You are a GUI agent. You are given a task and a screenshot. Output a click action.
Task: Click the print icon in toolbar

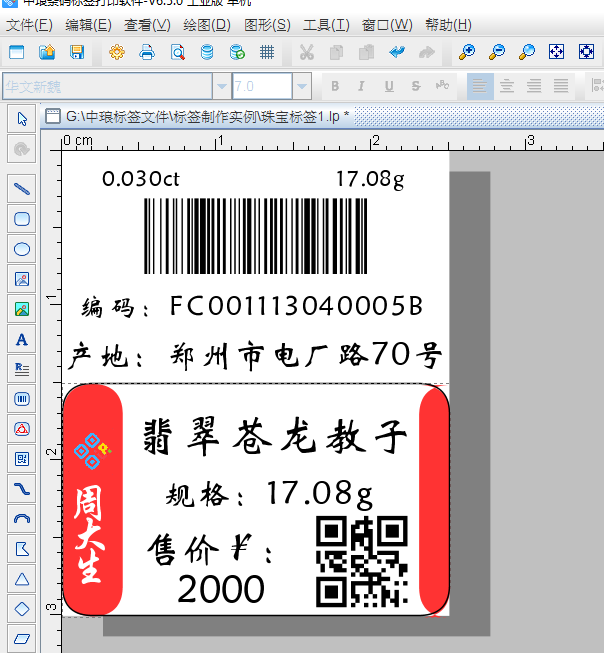tap(147, 52)
